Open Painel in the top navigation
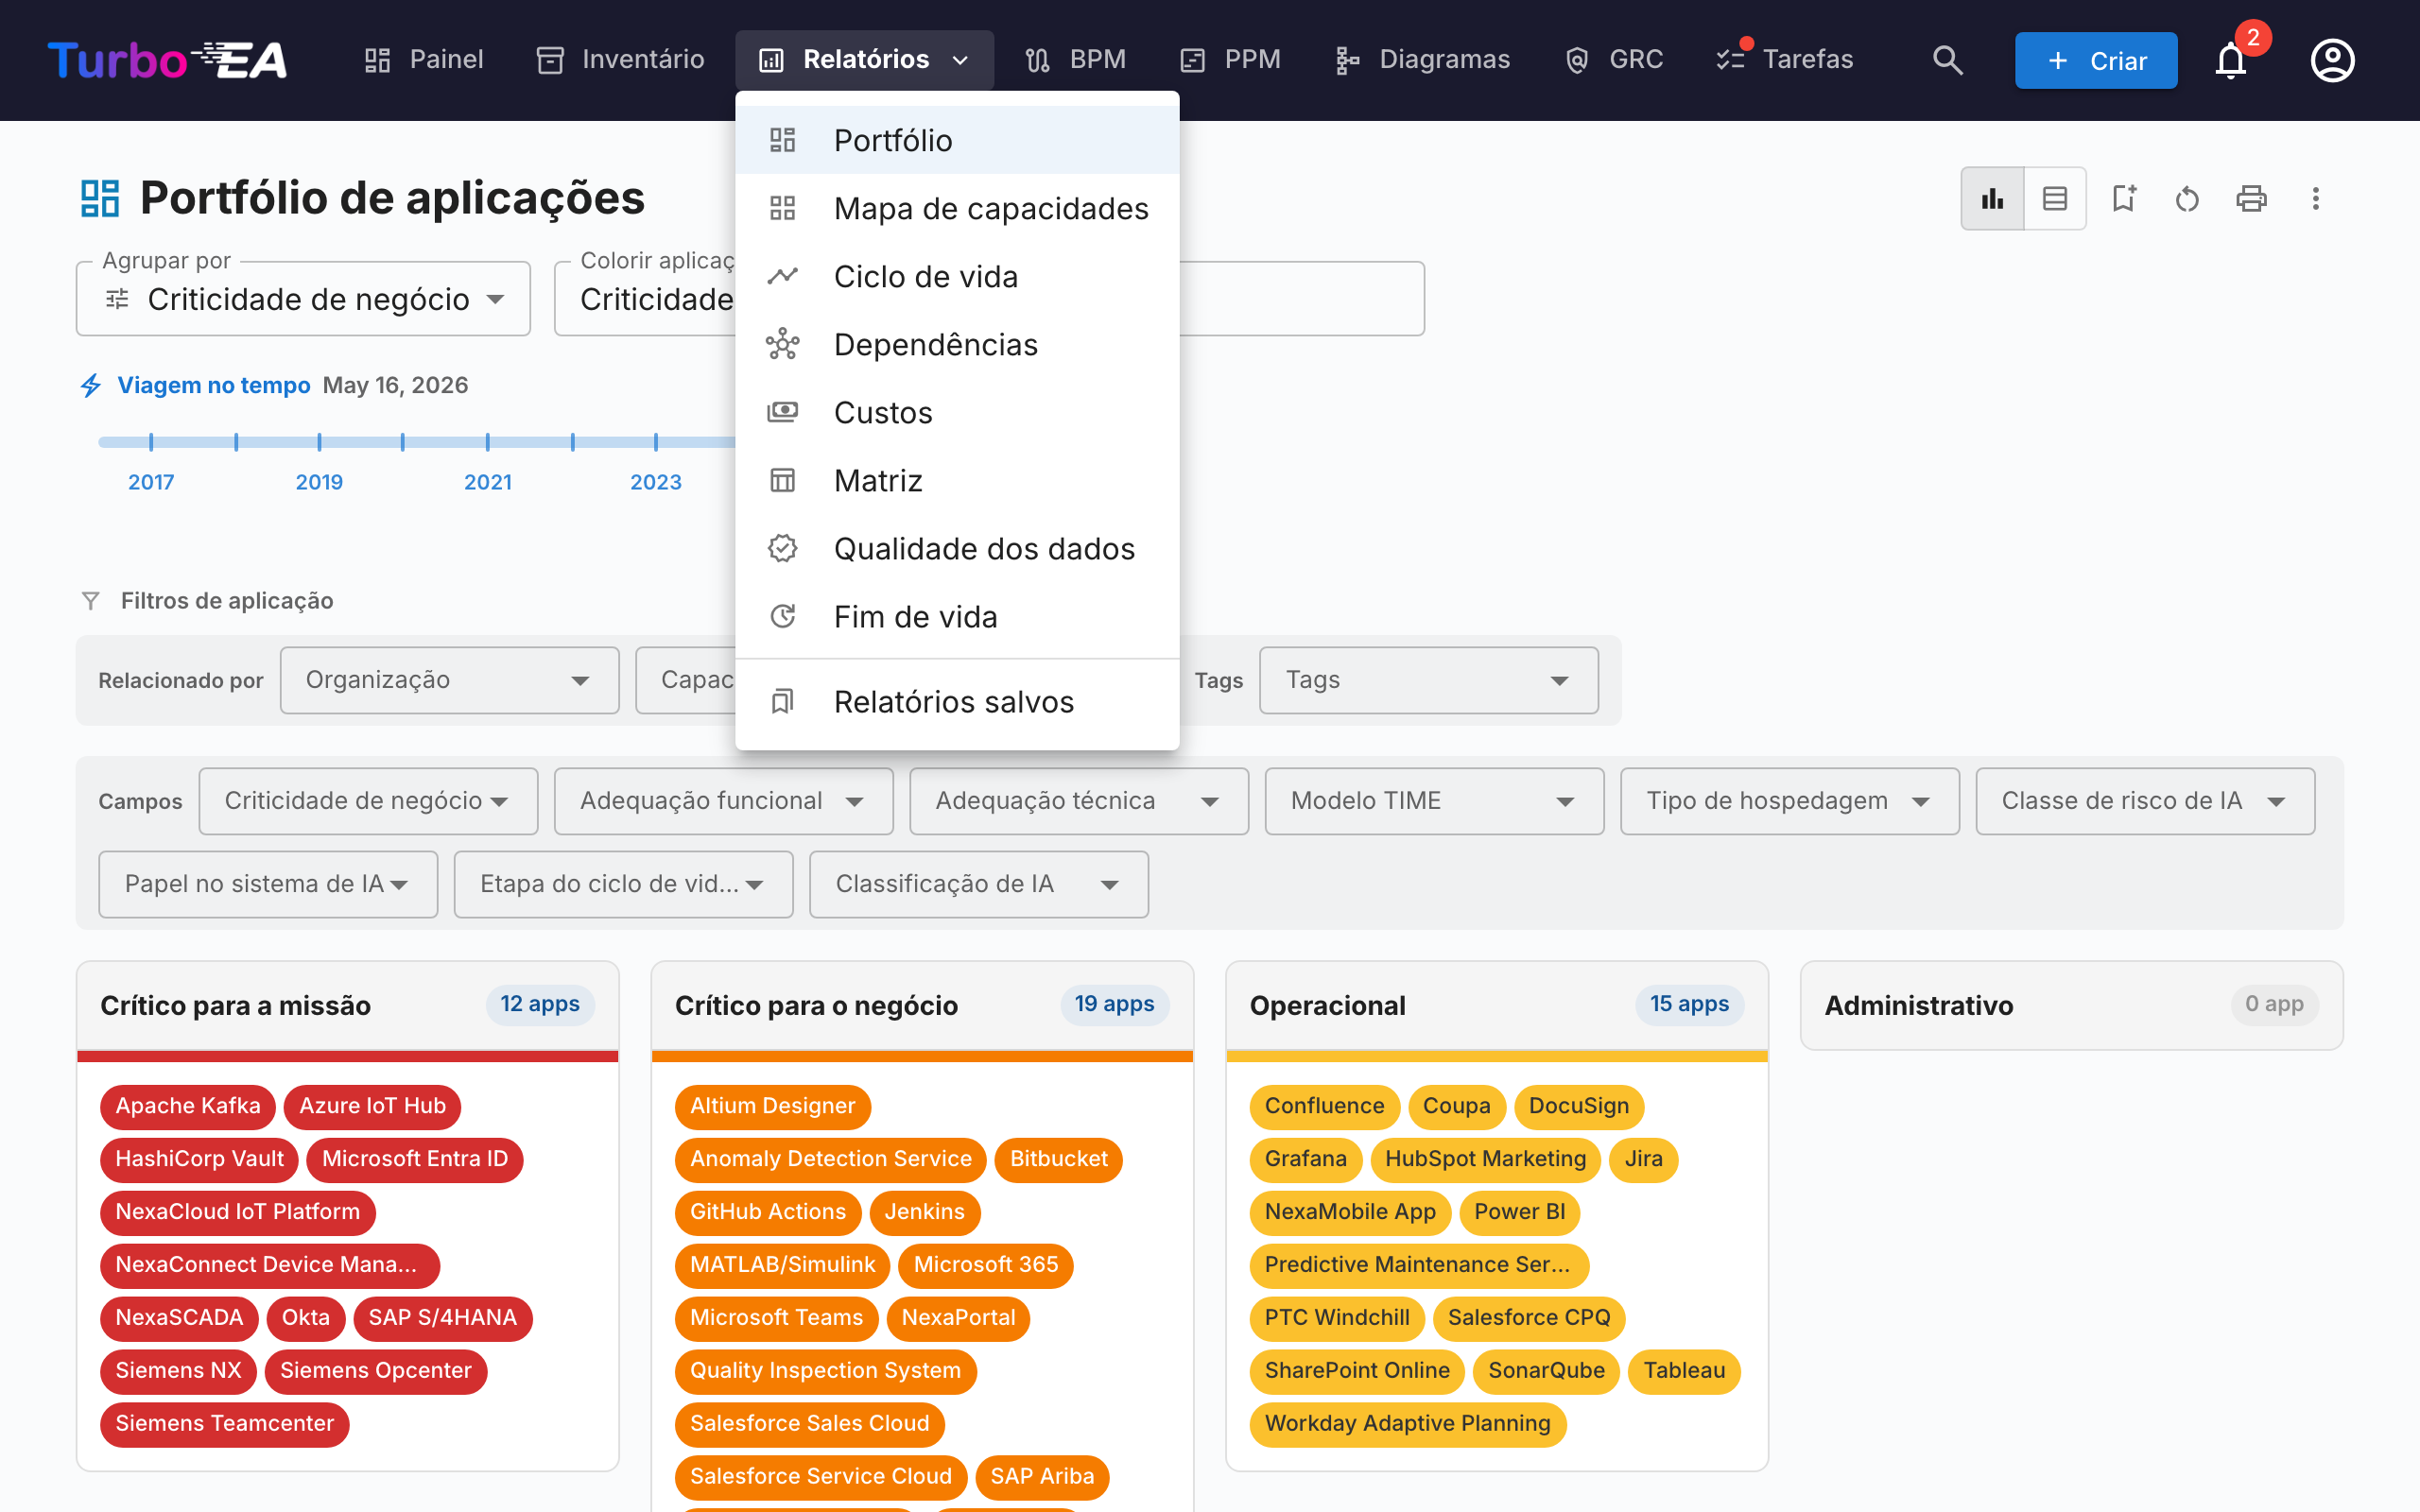The image size is (2420, 1512). [424, 60]
